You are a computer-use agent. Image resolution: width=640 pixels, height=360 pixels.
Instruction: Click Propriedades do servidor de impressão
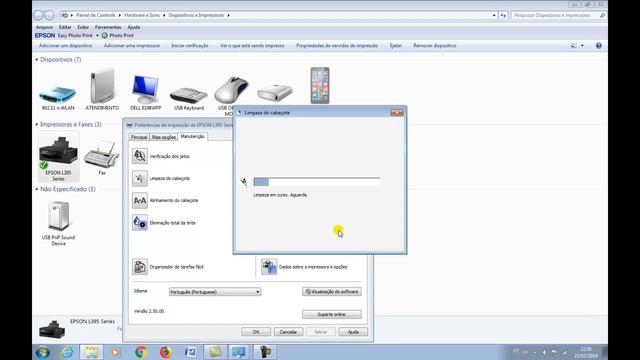pyautogui.click(x=337, y=46)
